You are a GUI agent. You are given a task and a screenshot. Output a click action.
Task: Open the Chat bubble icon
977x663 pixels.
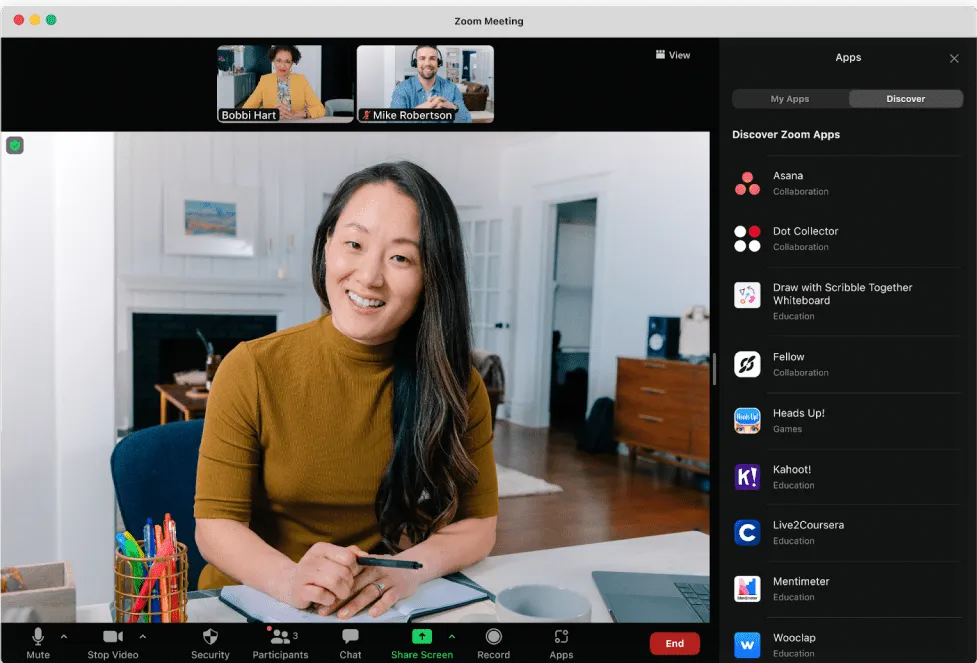pyautogui.click(x=350, y=636)
